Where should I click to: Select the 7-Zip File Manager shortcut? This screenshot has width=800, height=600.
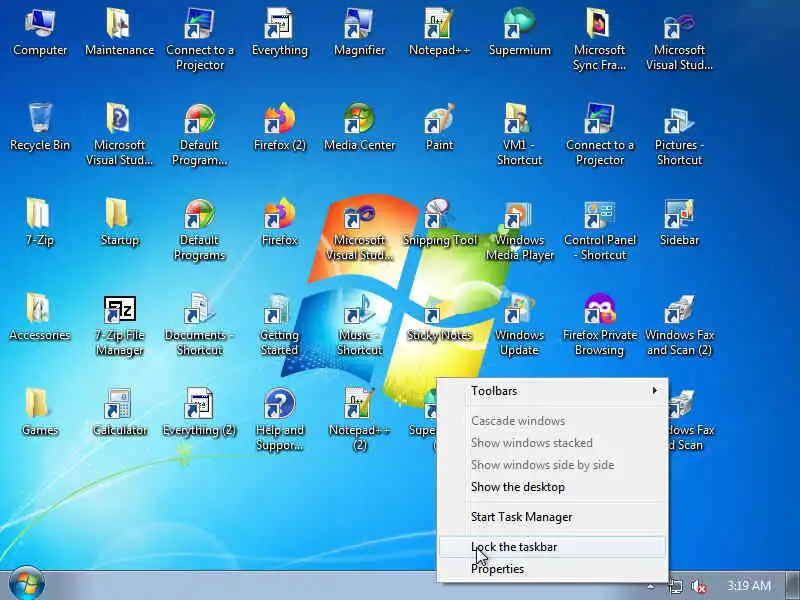[x=119, y=325]
